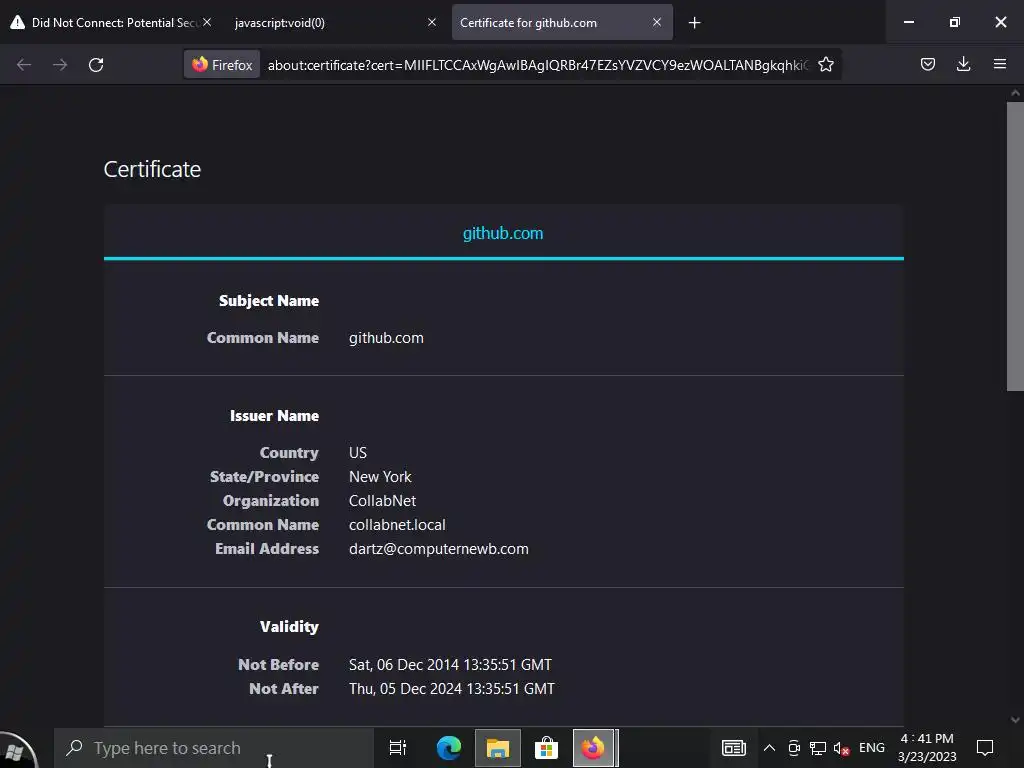Open the Downloads panel

pyautogui.click(x=963, y=65)
